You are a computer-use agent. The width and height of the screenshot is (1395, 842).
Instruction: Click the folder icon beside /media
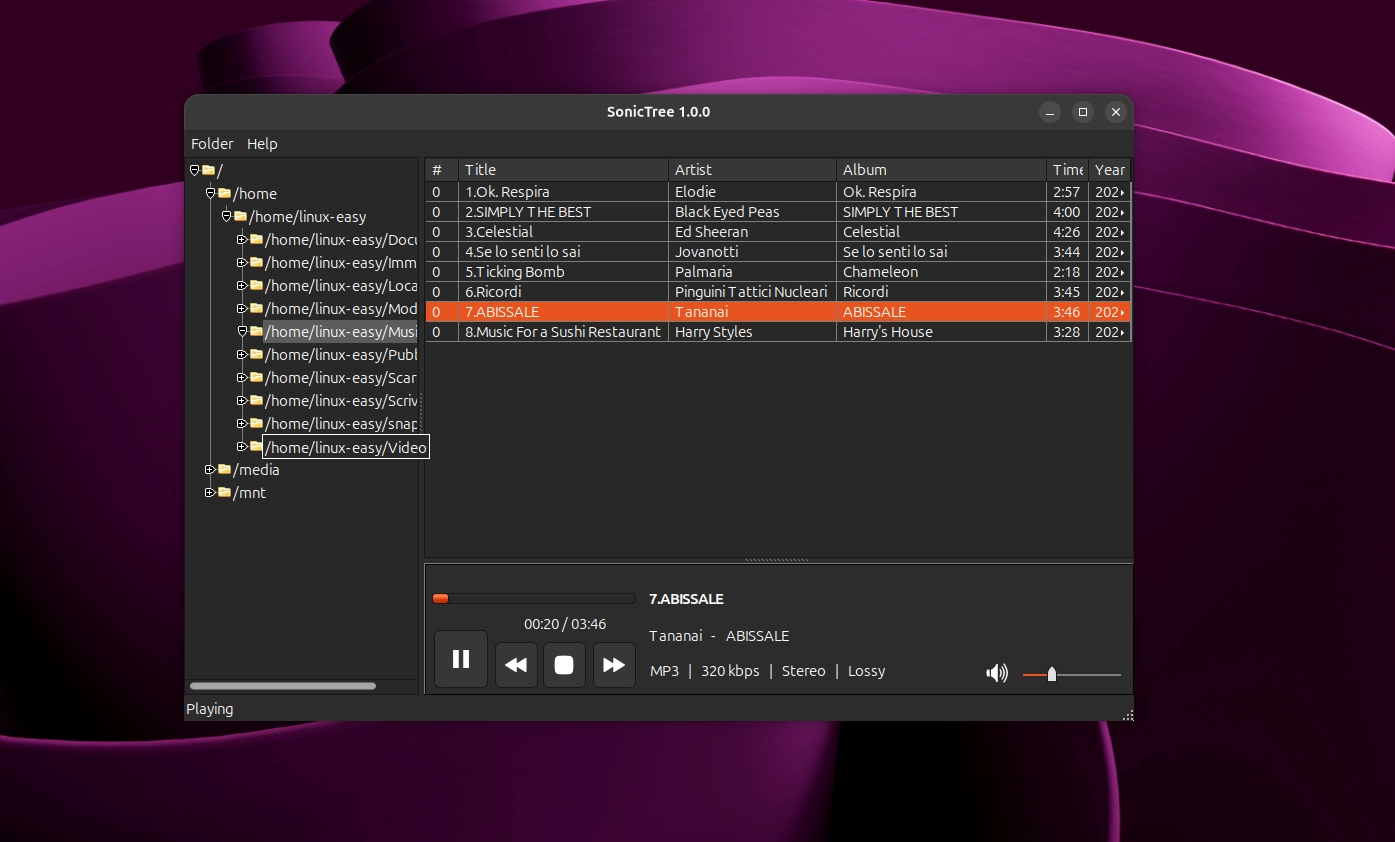(224, 469)
